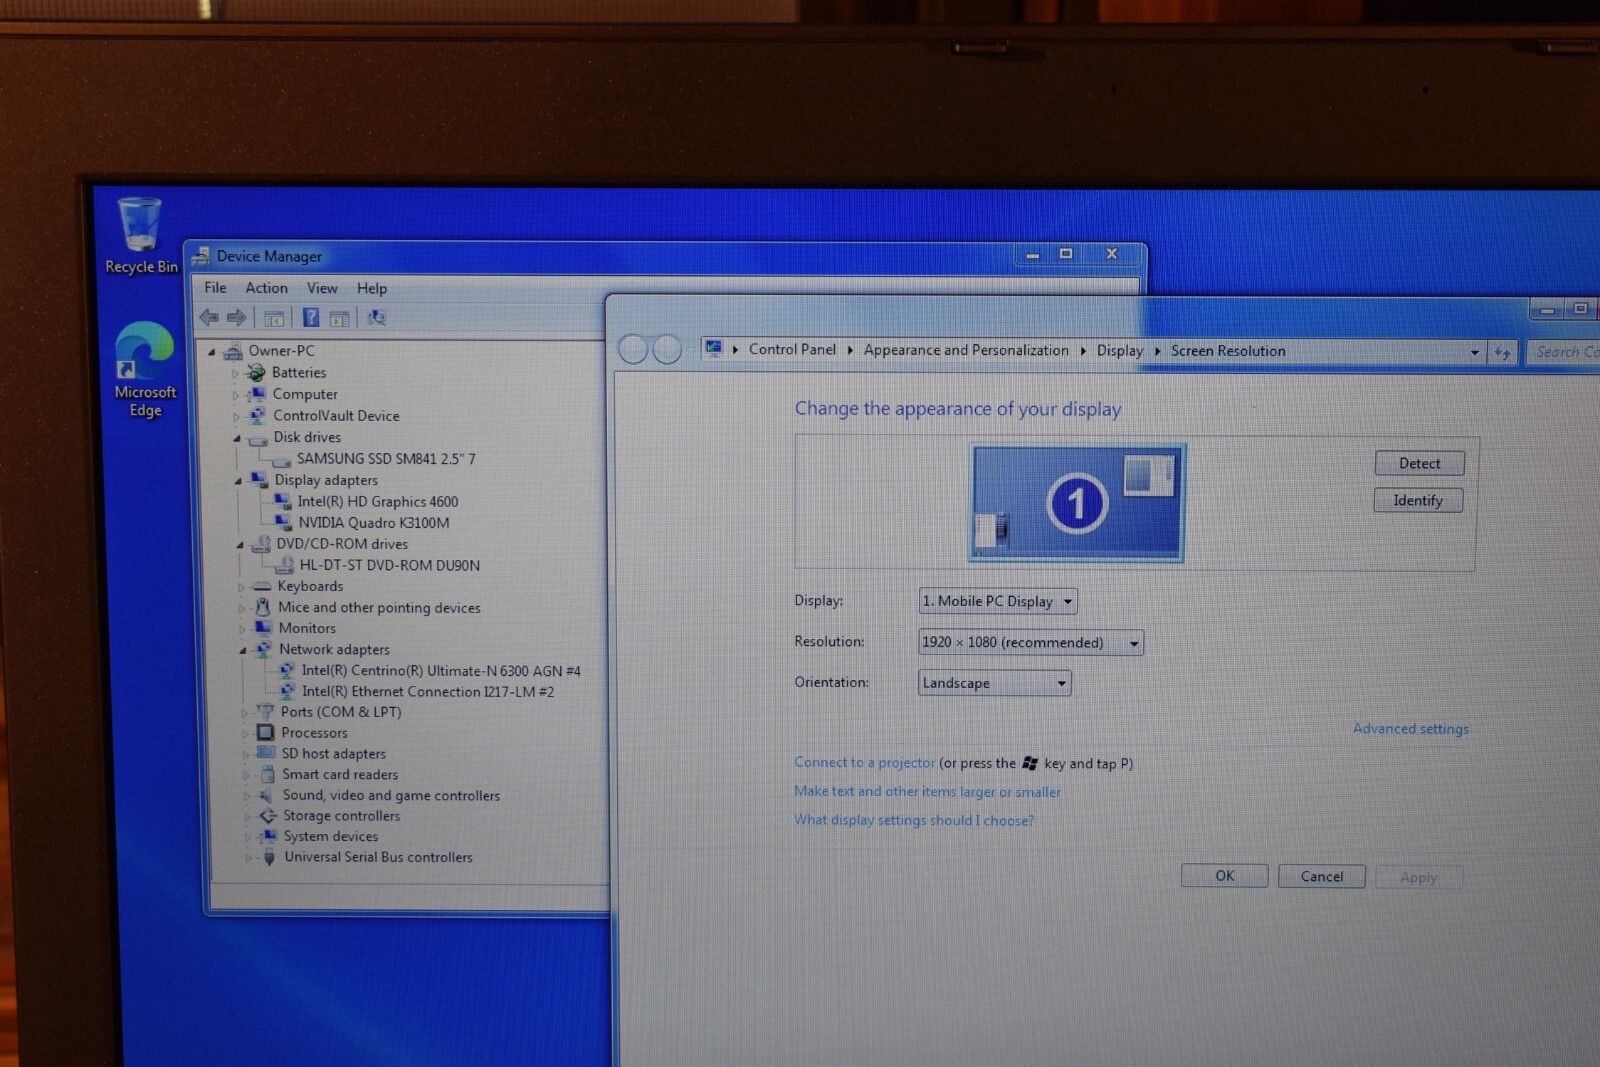Click Cancel in Screen Resolution

pos(1322,877)
